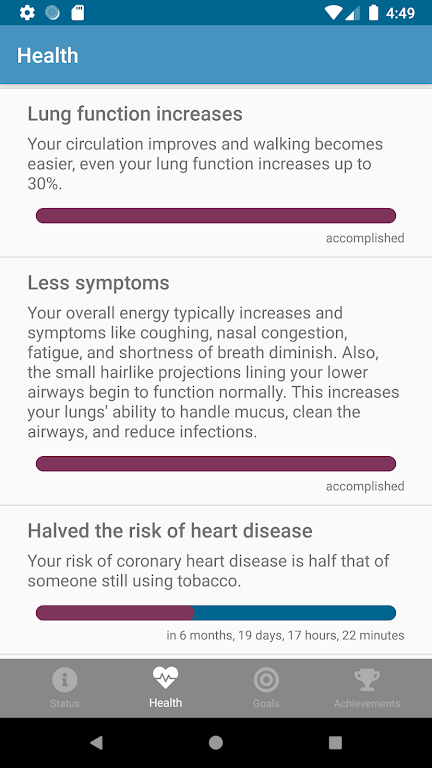
Task: Tap the battery icon in status bar
Action: point(373,13)
